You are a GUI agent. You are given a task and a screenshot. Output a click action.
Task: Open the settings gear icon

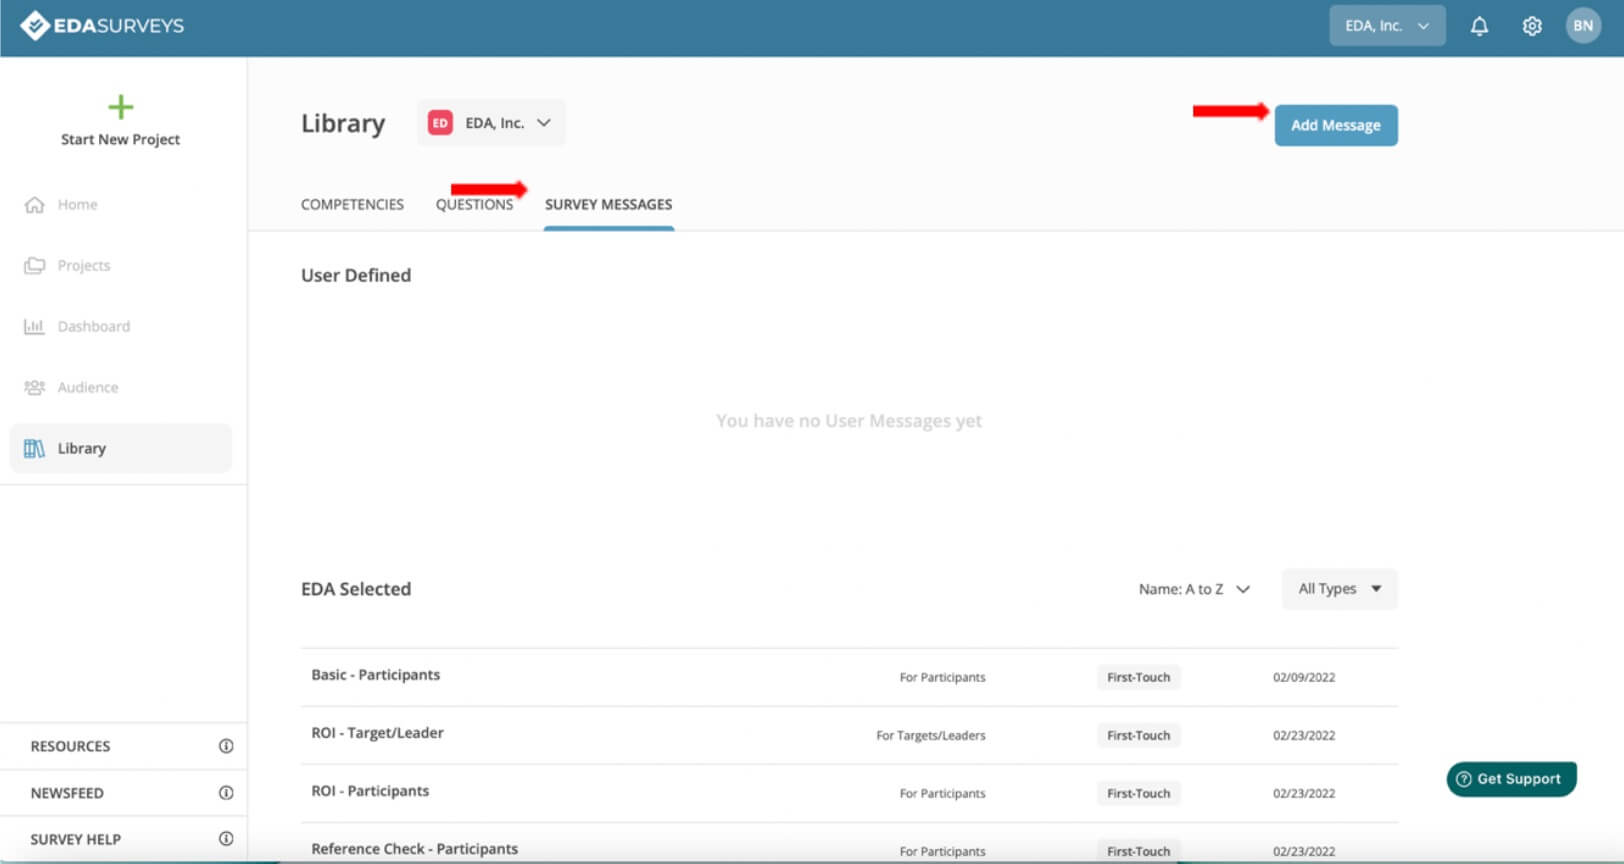pyautogui.click(x=1532, y=26)
